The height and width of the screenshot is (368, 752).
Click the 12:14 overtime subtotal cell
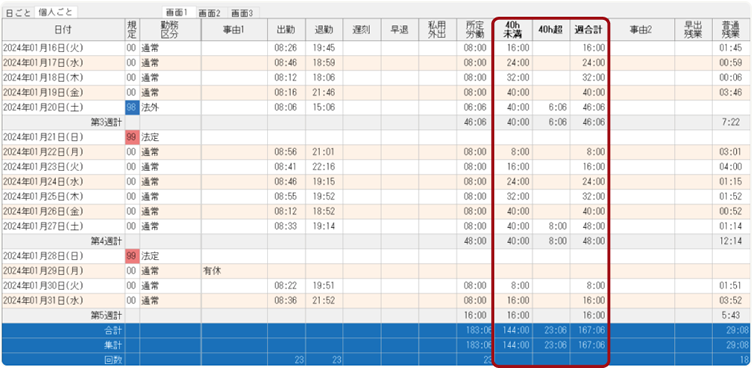click(731, 241)
